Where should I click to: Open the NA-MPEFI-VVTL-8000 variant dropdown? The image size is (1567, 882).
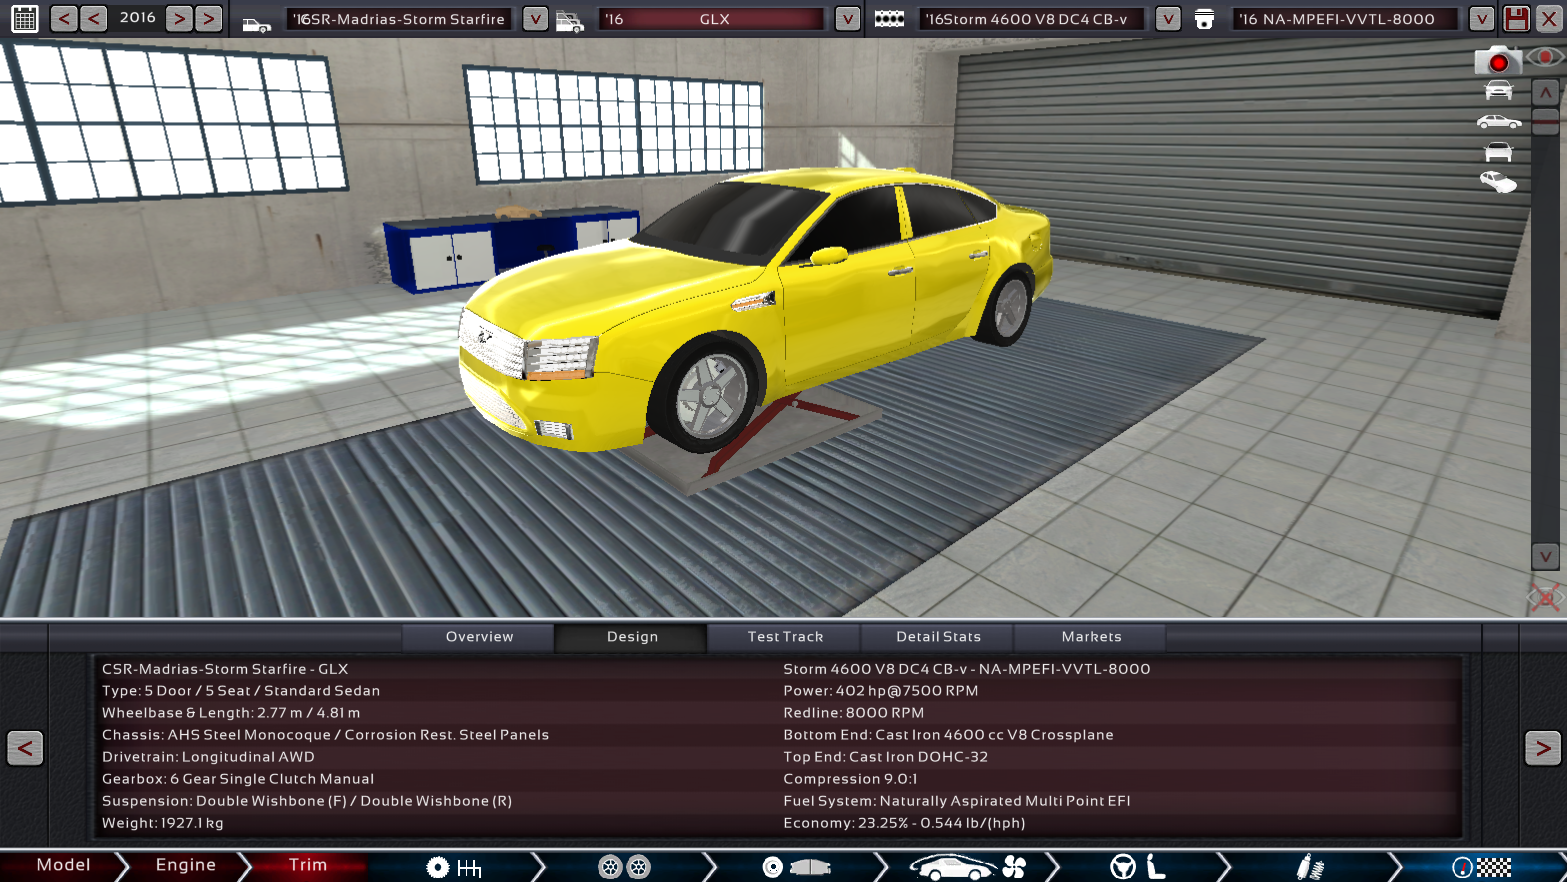click(1480, 18)
